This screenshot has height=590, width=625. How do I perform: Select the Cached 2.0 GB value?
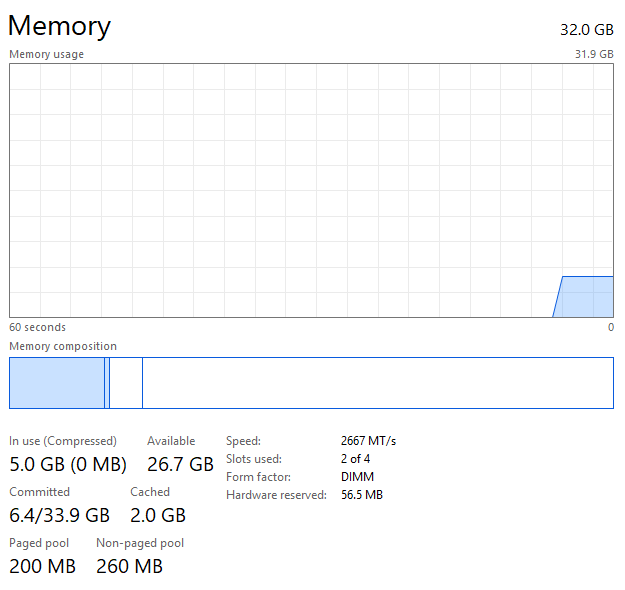(x=158, y=515)
